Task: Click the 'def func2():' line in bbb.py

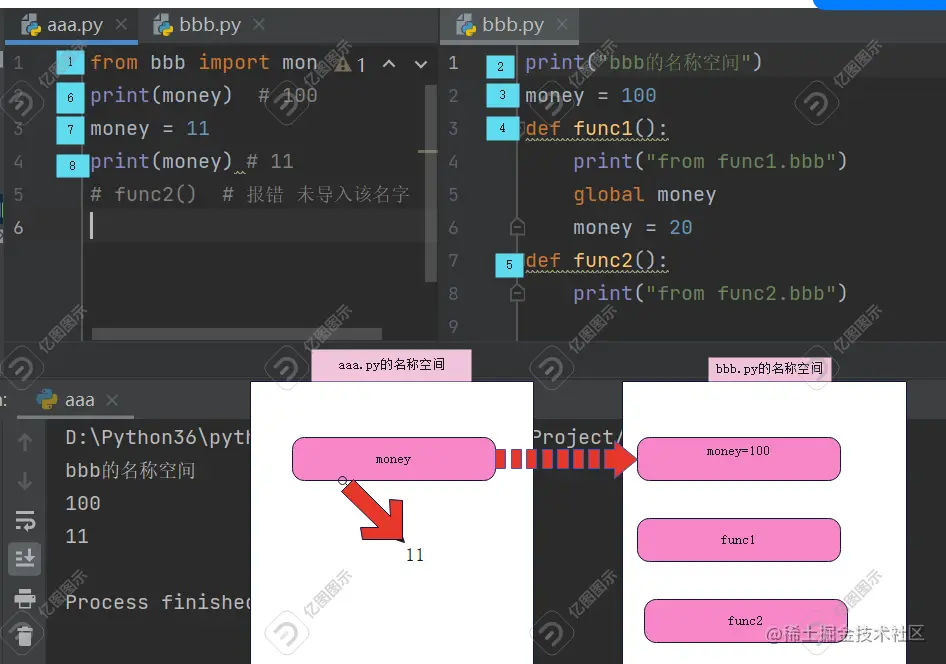Action: click(x=596, y=261)
